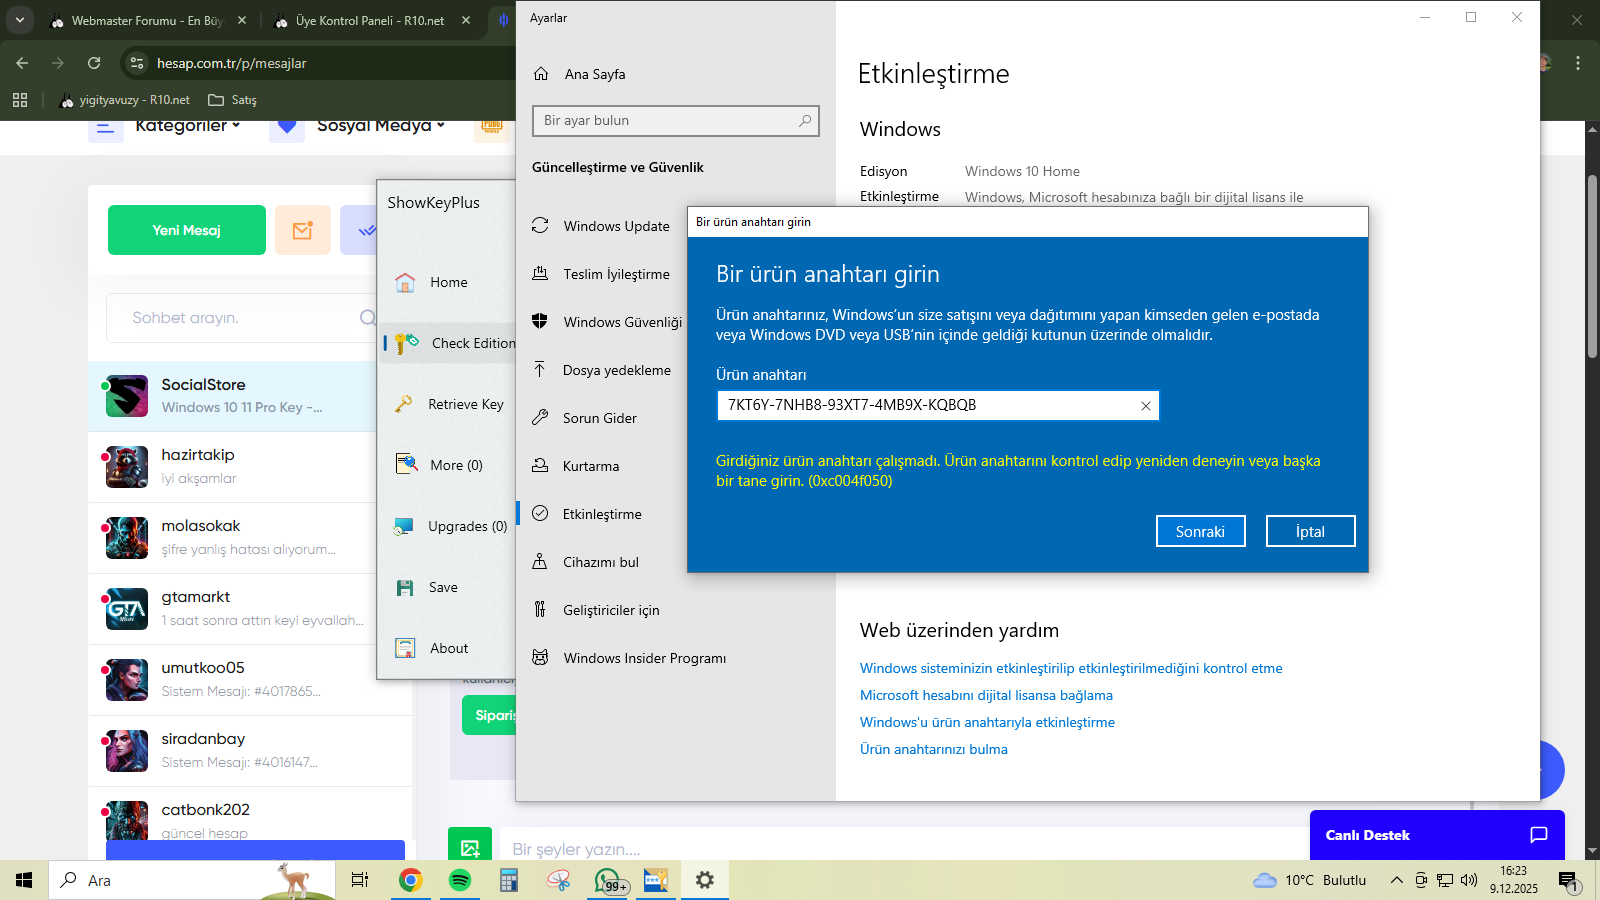The image size is (1600, 900).
Task: Select the Check Edition key icon in ShowKeyPlus
Action: point(407,344)
